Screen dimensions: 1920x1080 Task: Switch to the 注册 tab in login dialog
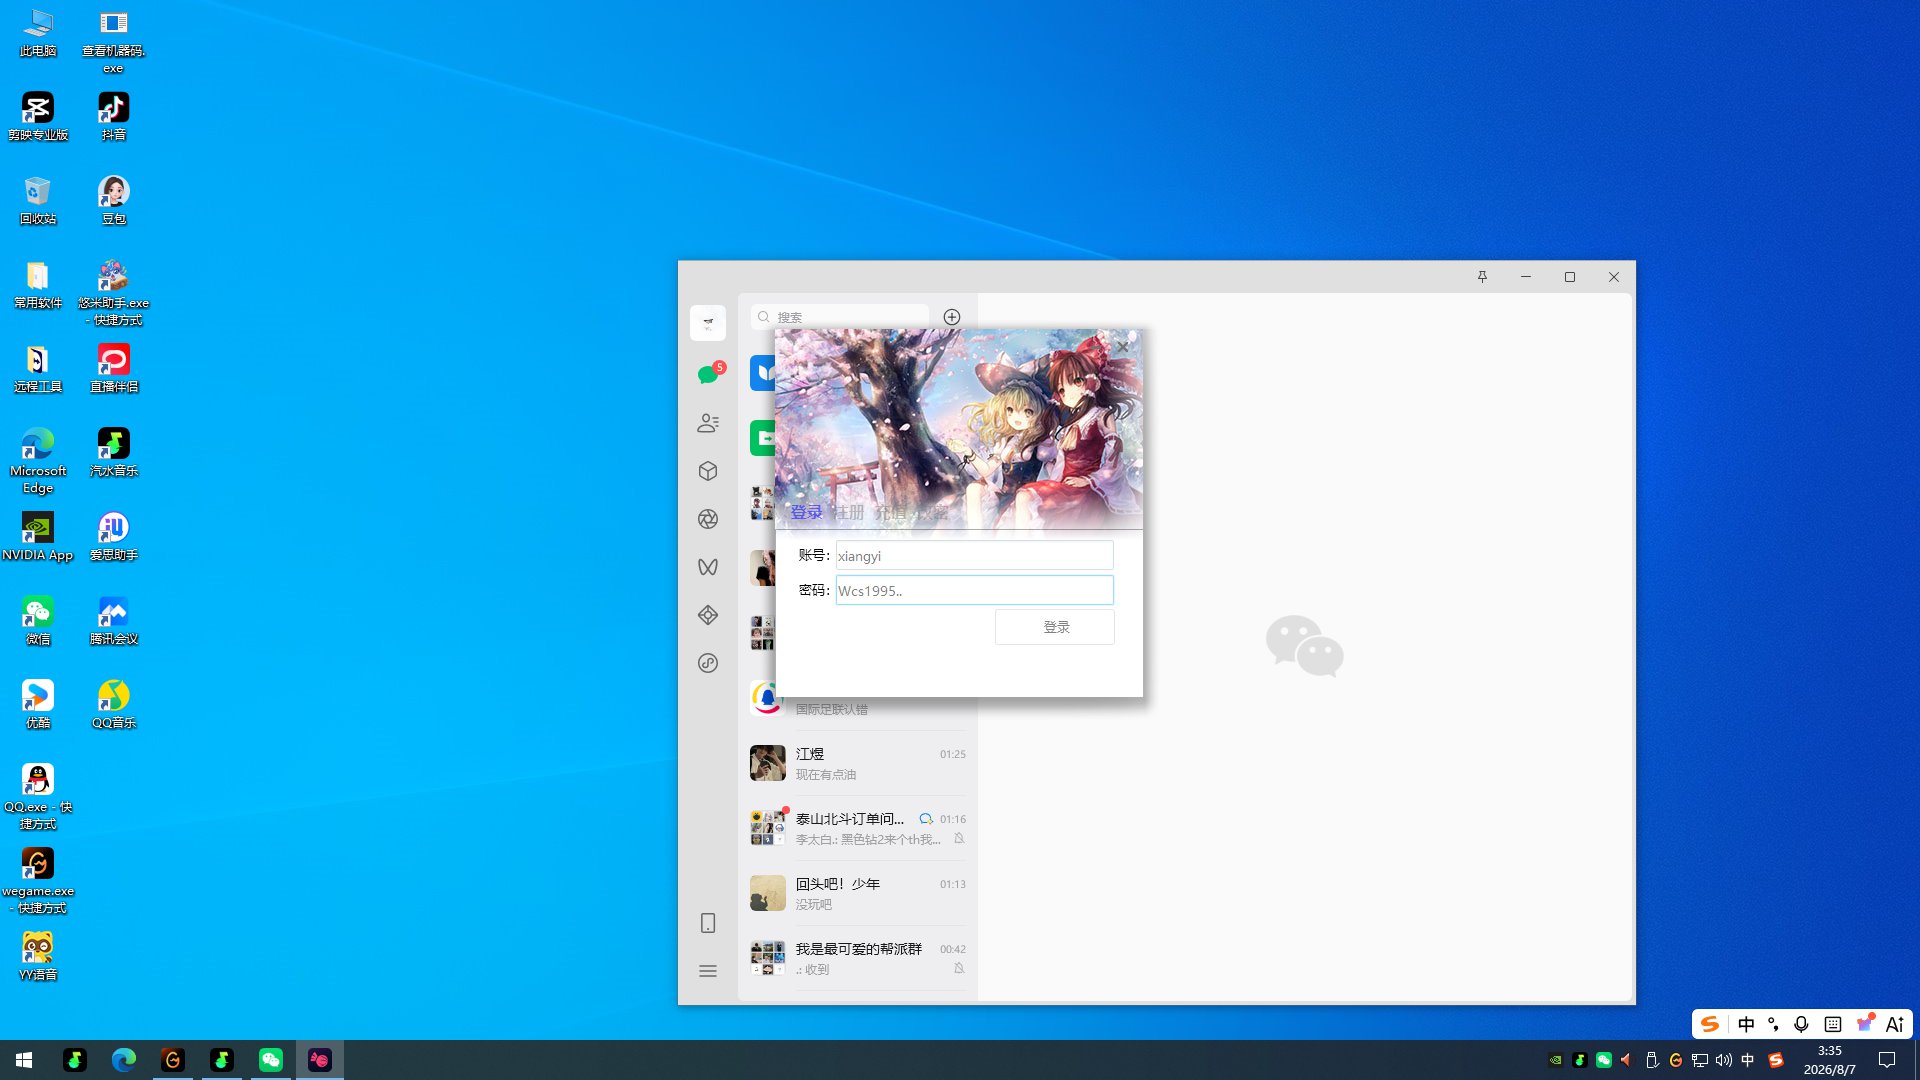point(849,512)
